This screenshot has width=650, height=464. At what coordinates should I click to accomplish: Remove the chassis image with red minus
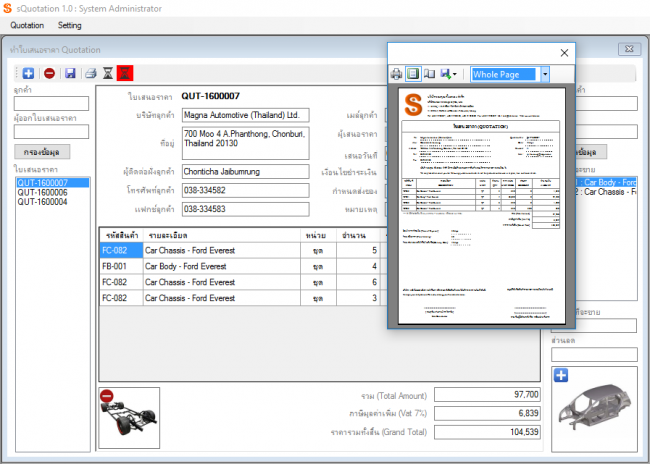(x=107, y=396)
